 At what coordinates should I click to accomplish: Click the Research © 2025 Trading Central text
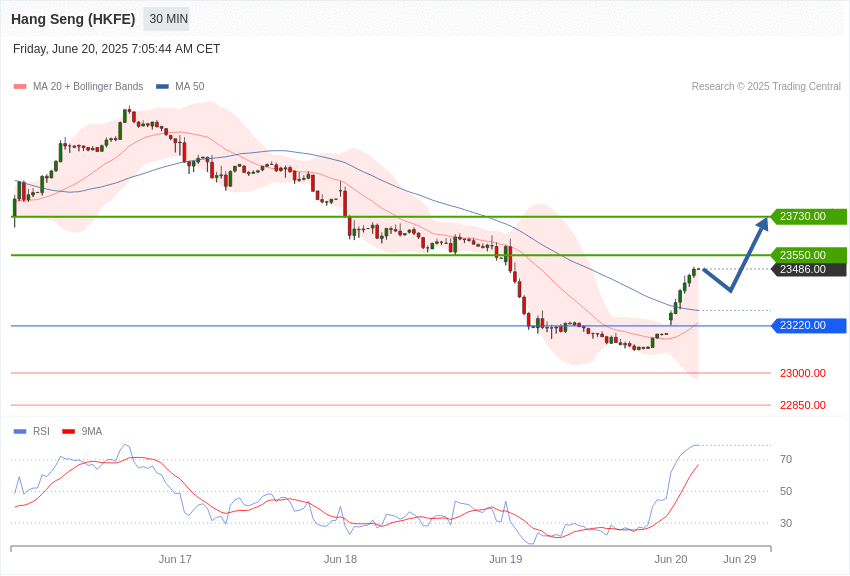[766, 86]
